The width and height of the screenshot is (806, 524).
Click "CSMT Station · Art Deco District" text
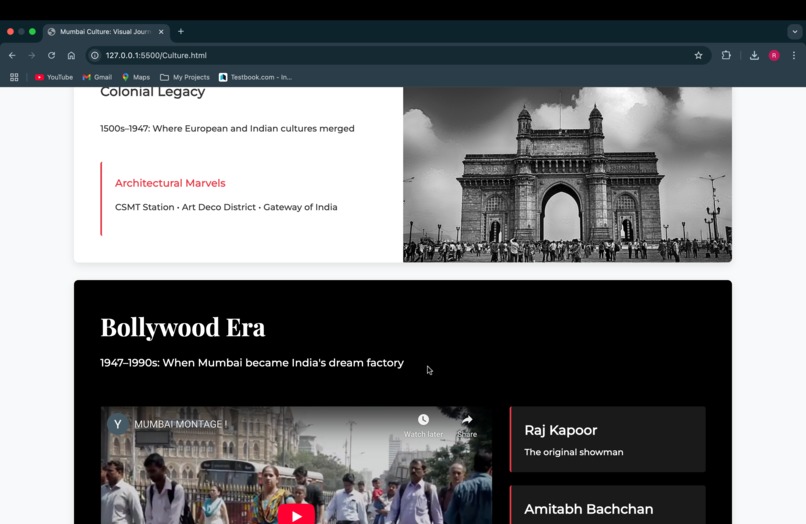(185, 207)
